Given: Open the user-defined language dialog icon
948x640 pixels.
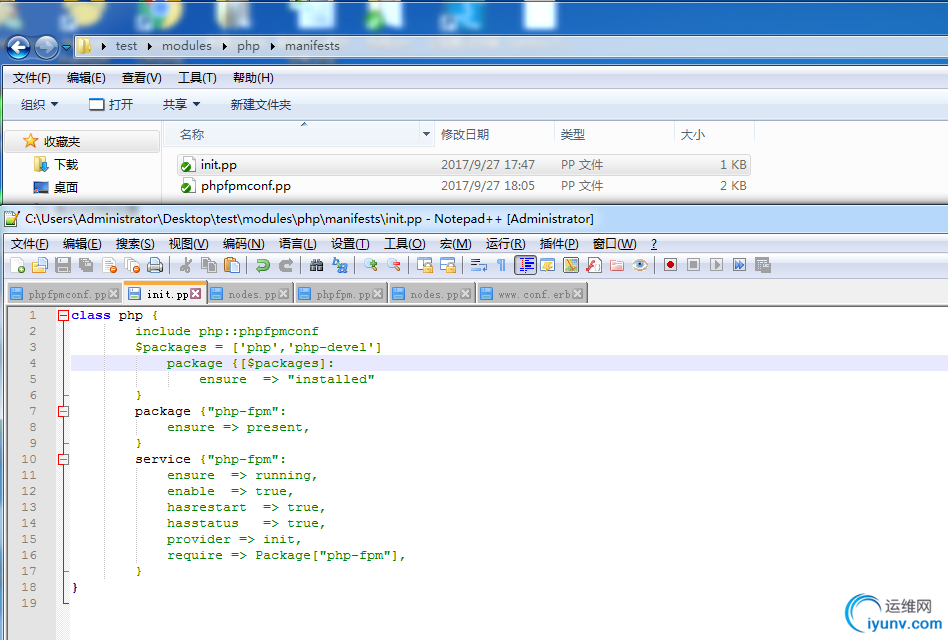Looking at the screenshot, I should pyautogui.click(x=548, y=265).
